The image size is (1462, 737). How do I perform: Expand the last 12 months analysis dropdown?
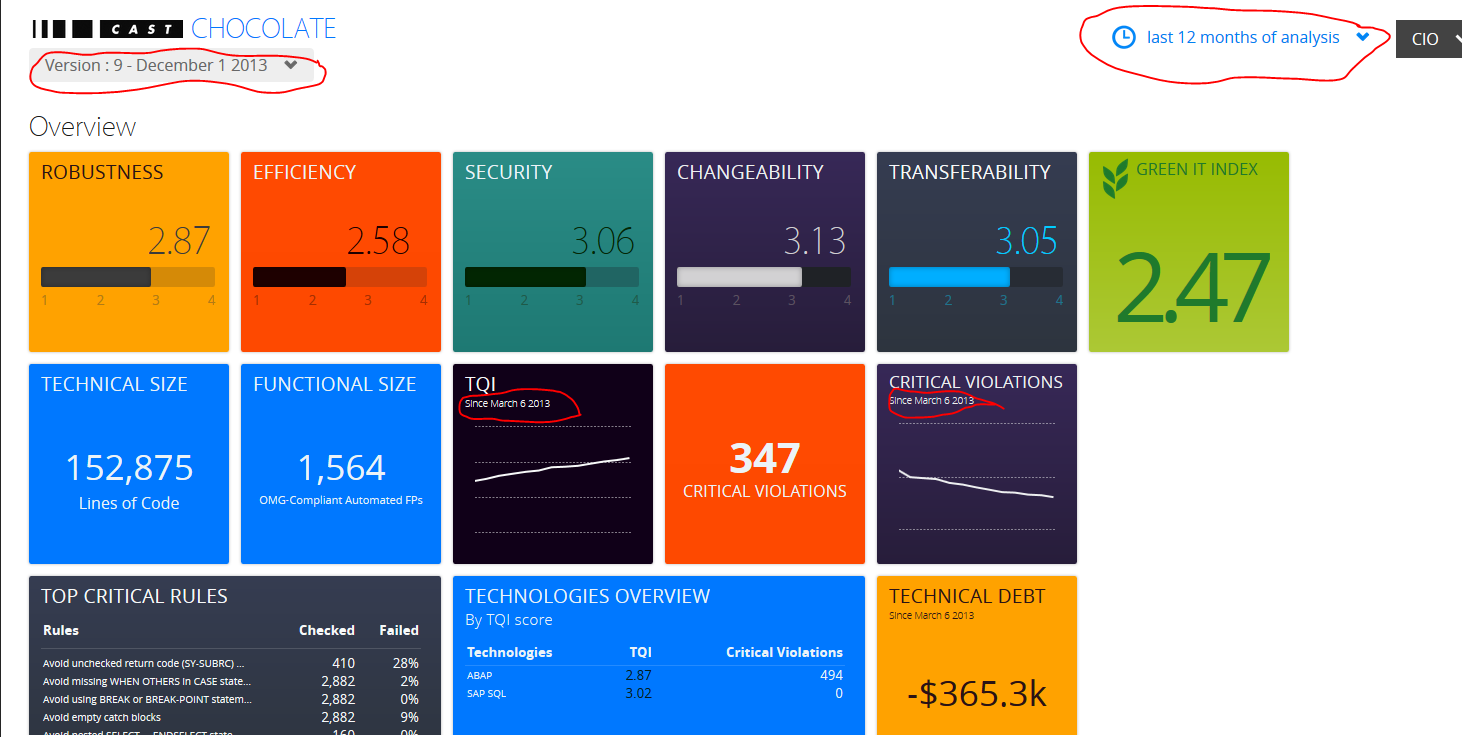point(1240,37)
